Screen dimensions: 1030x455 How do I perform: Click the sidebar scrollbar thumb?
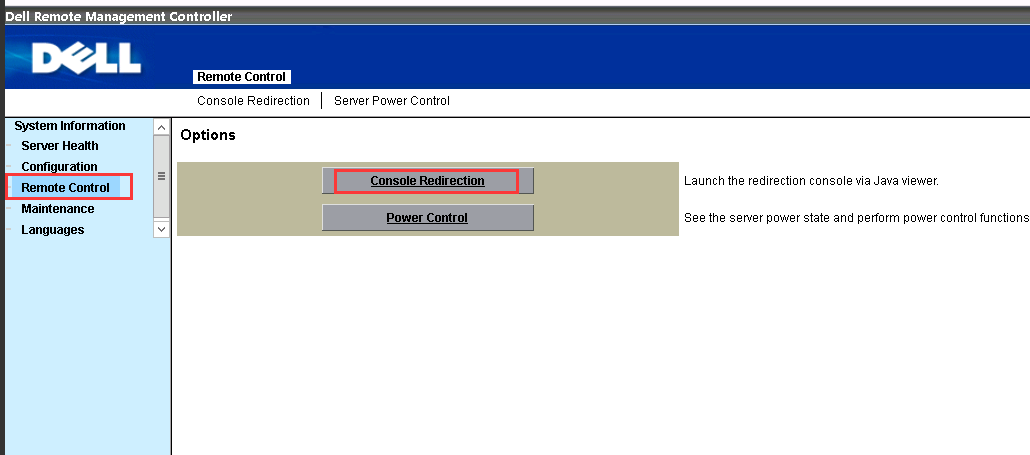tap(161, 176)
